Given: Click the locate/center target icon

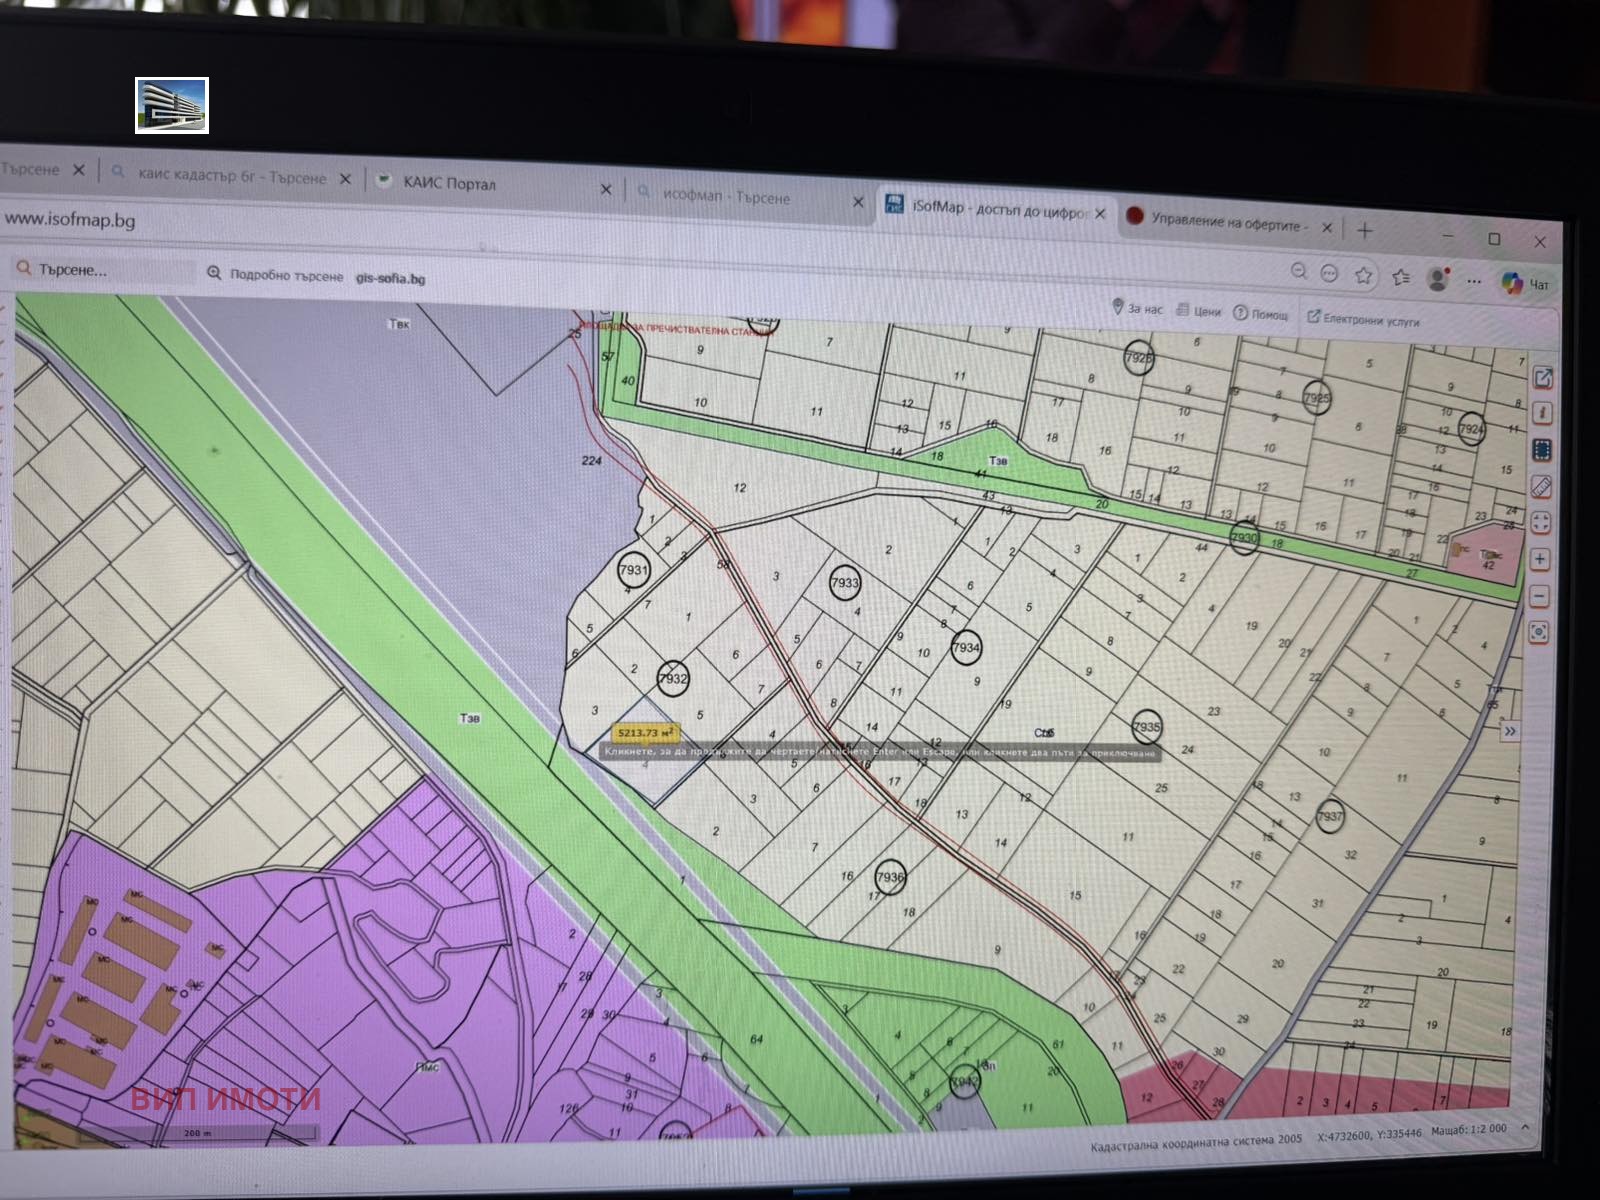Looking at the screenshot, I should pos(1539,632).
